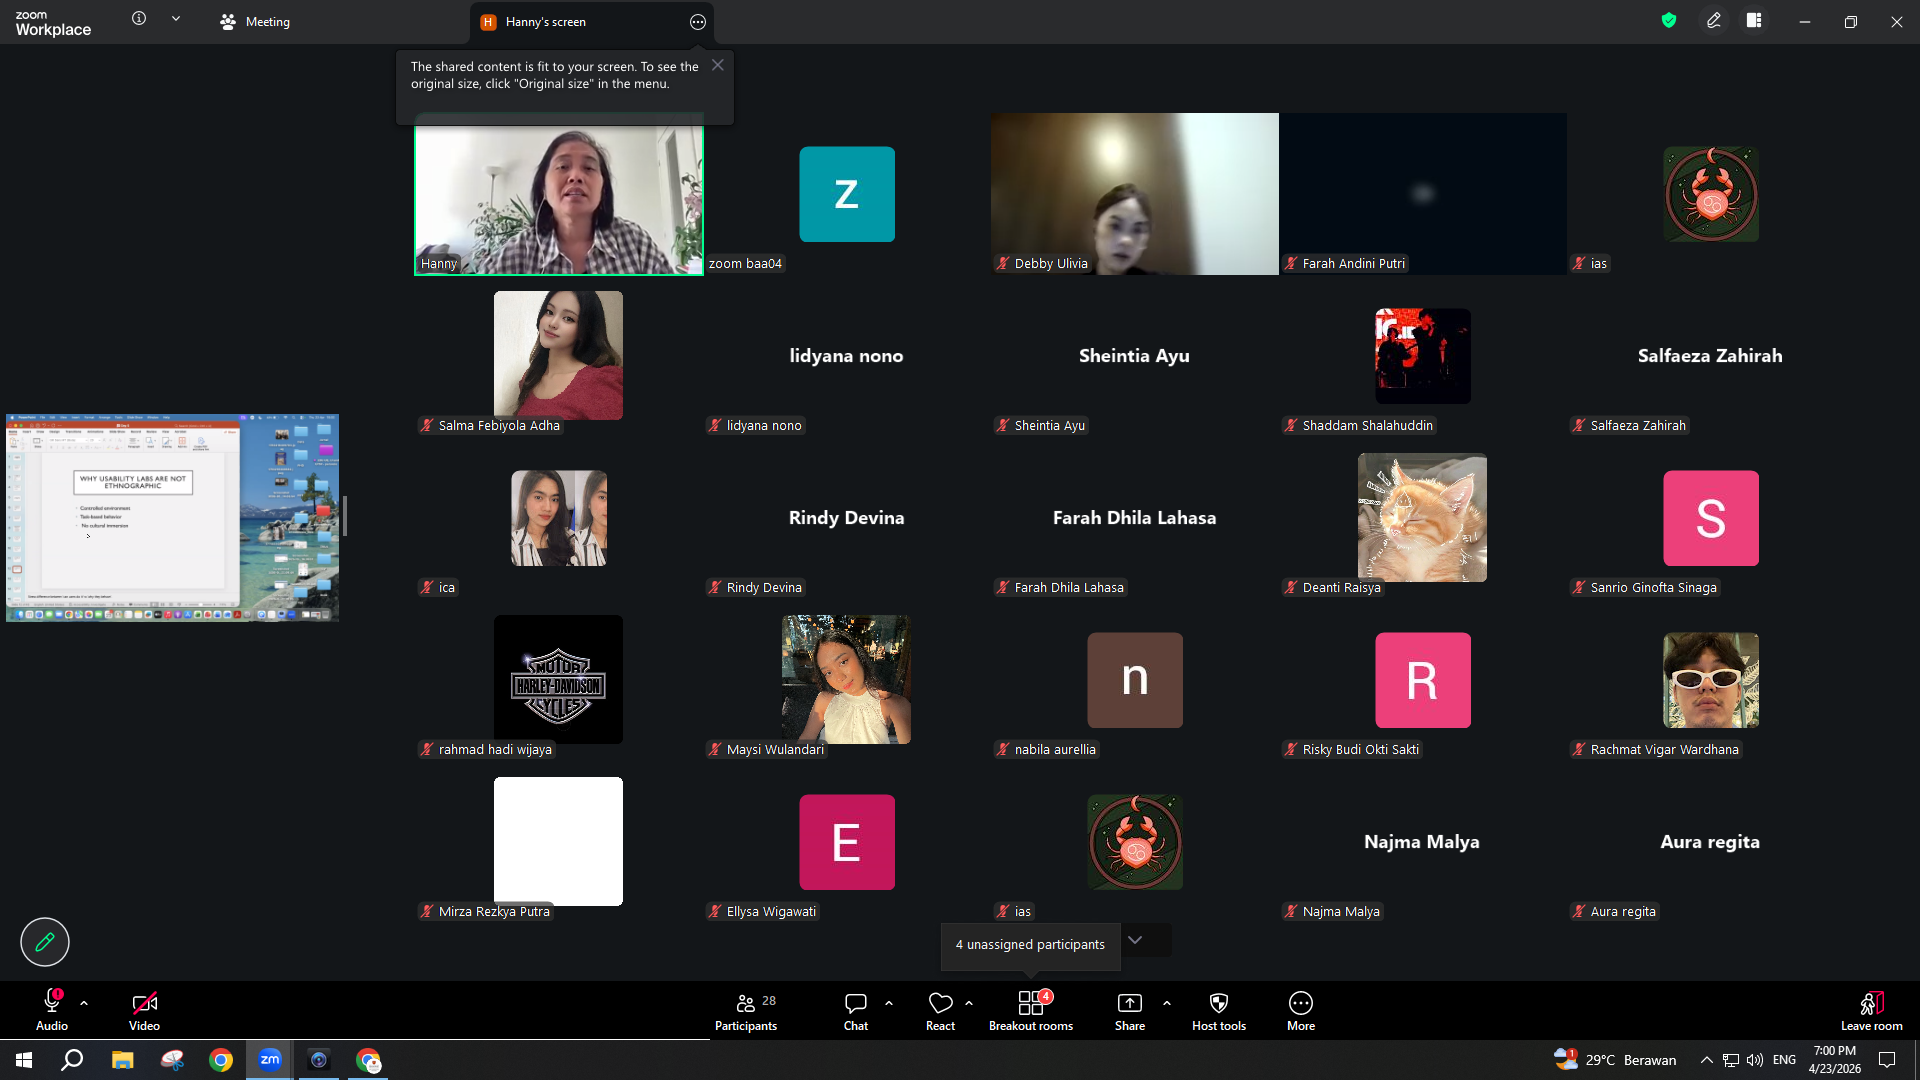Image resolution: width=1920 pixels, height=1080 pixels.
Task: Open File Explorer from the taskbar
Action: click(x=122, y=1060)
